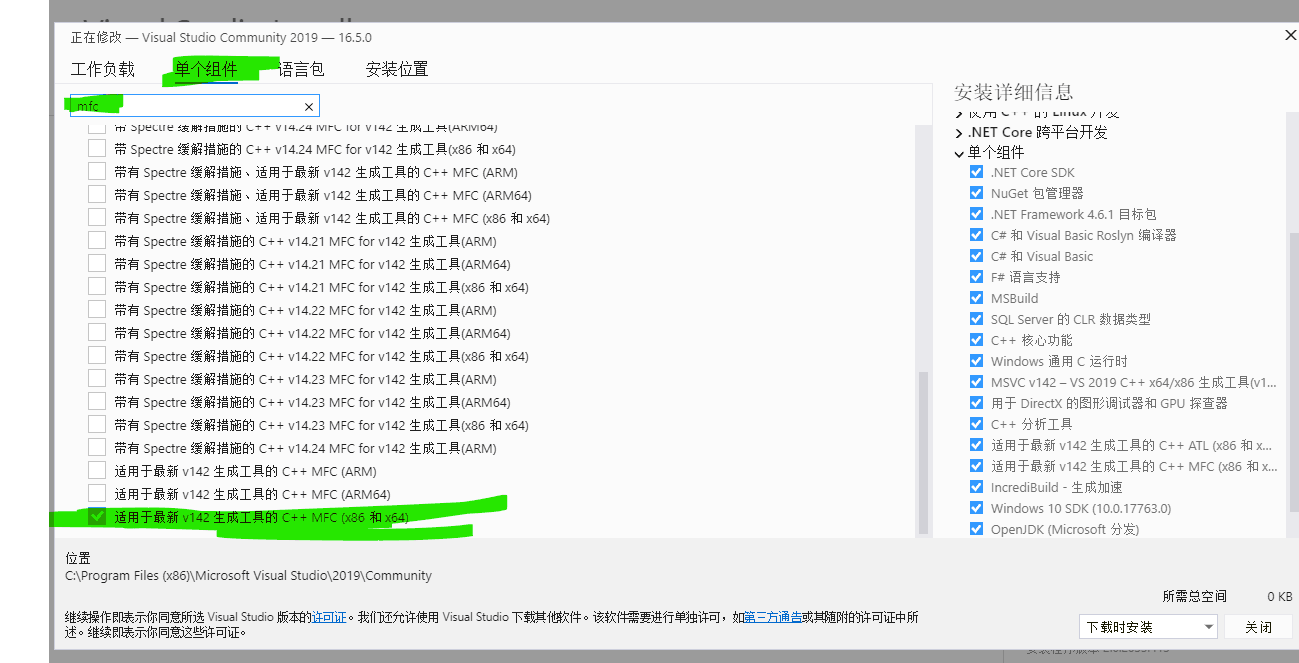
Task: Expand the .NET Core 跨平台开发 details section
Action: 959,133
